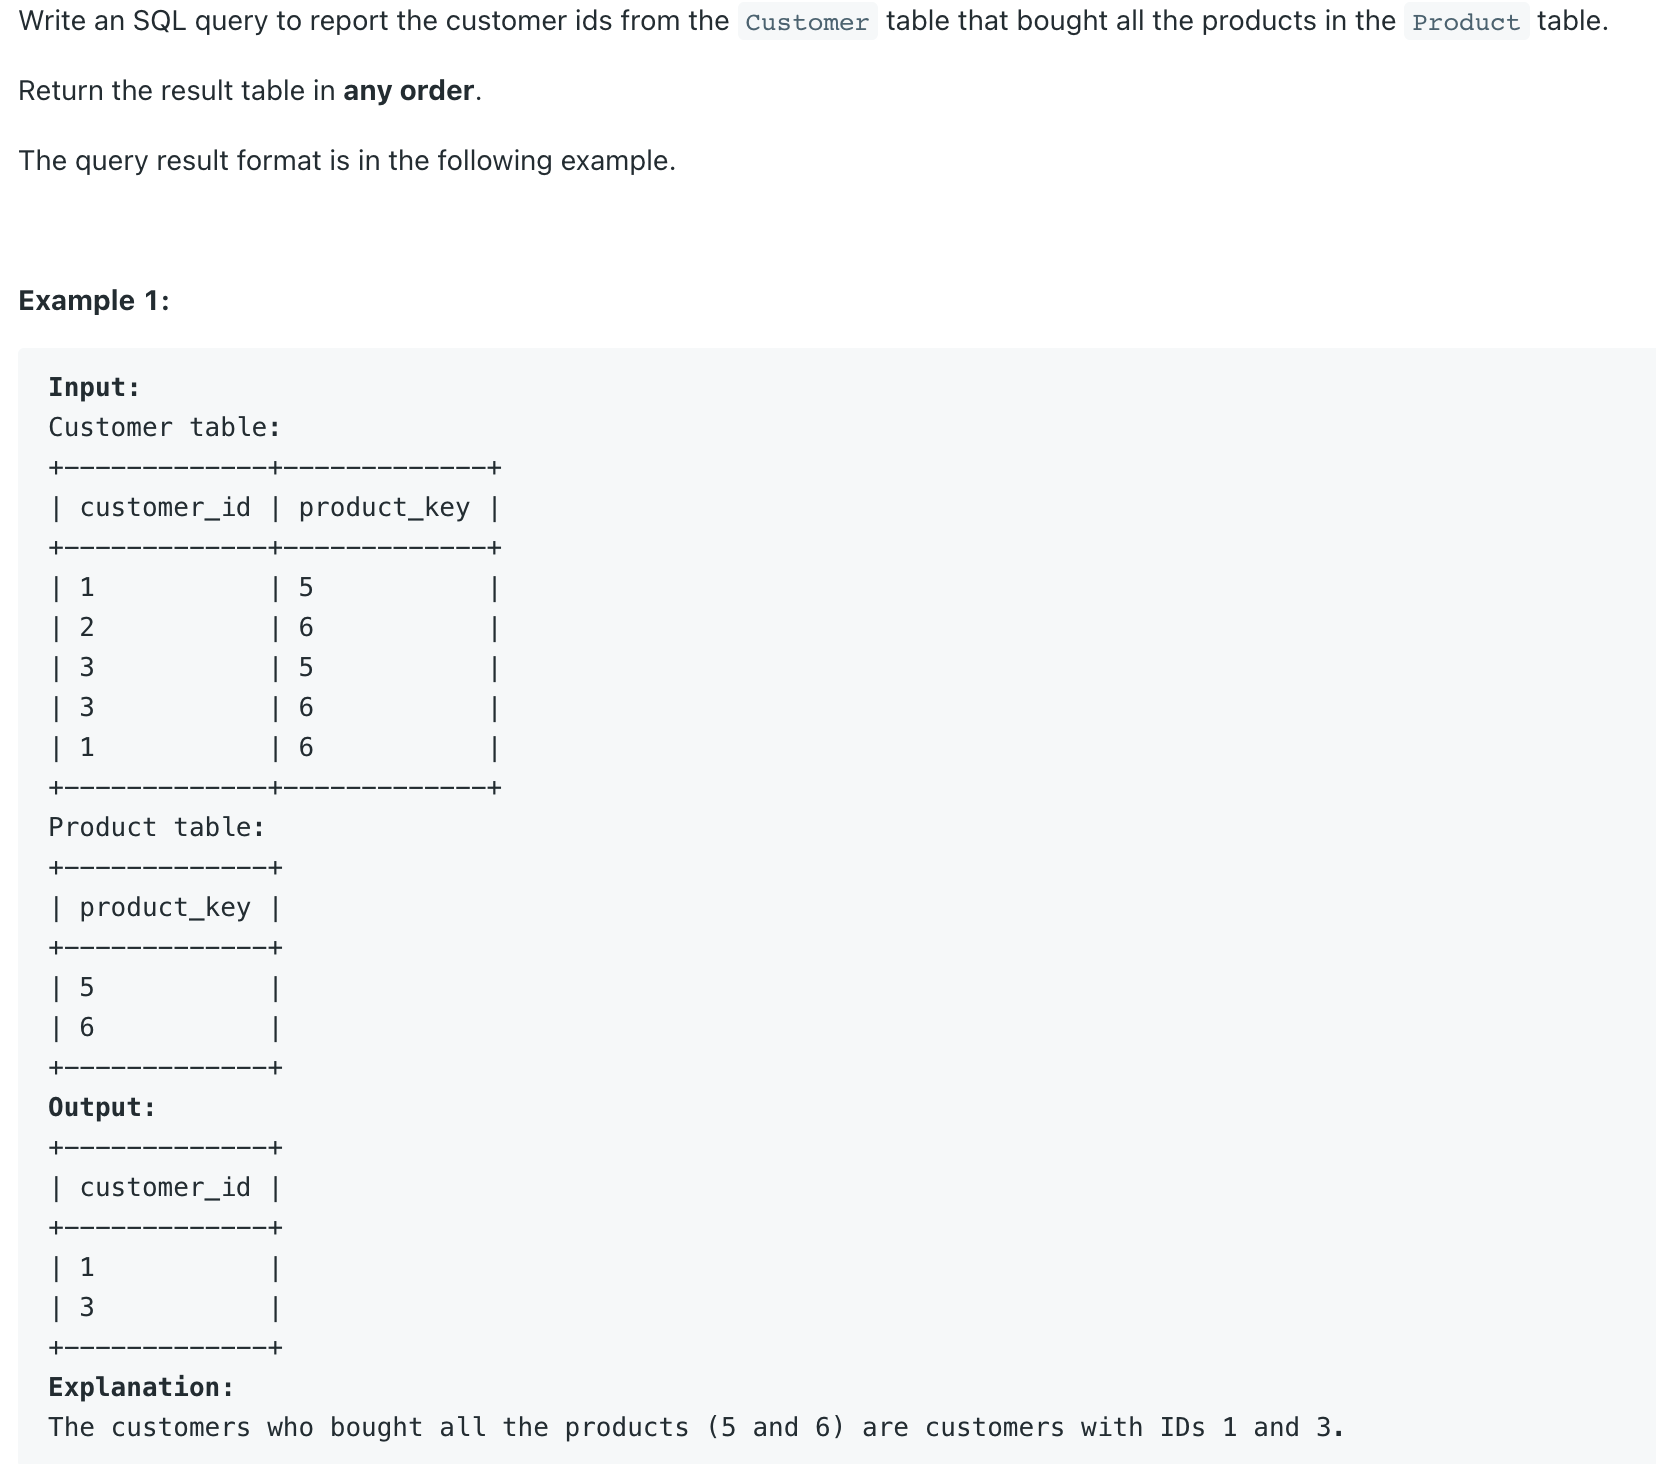Screen dimensions: 1656x1464
Task: Click the explanation sentence about IDs 1 and 3
Action: pos(696,1427)
